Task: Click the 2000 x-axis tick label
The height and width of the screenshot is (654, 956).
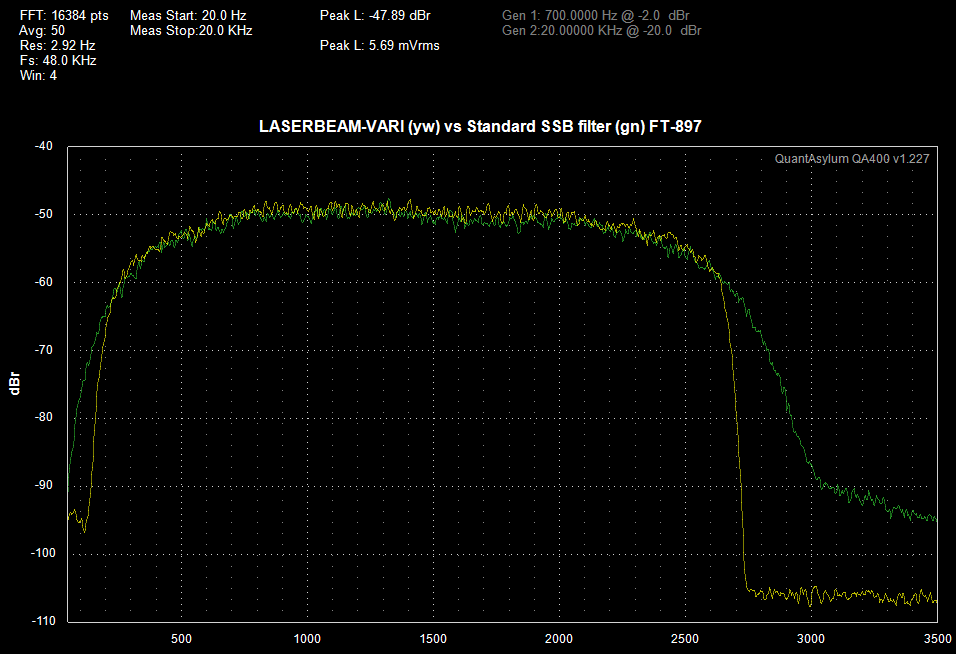Action: coord(559,639)
